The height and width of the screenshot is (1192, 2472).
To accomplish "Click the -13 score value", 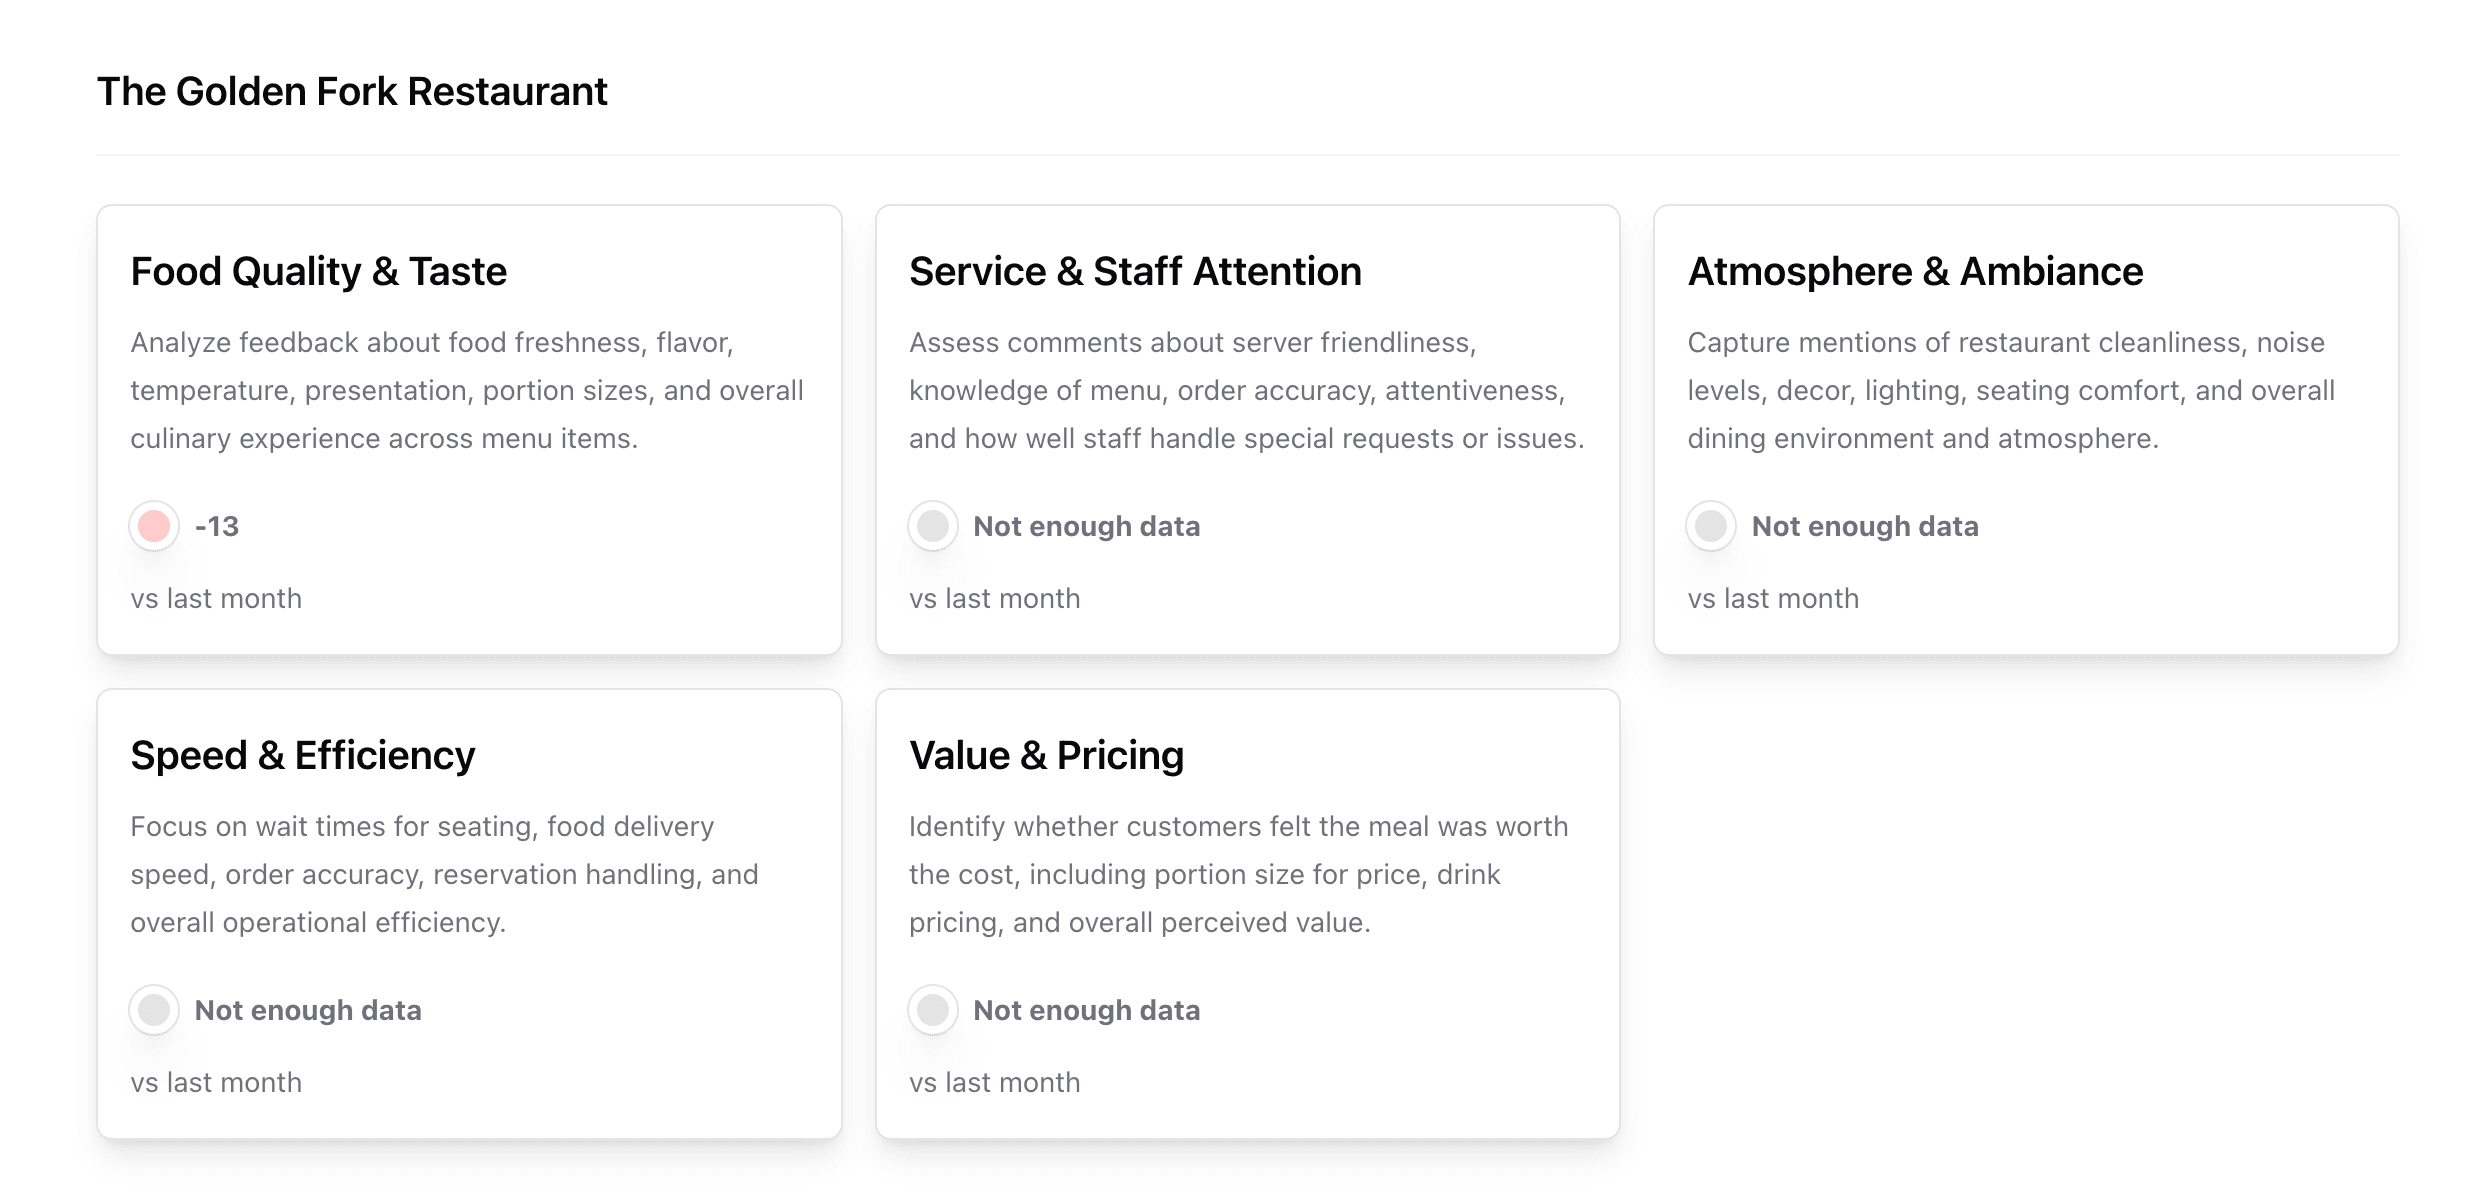I will tap(217, 526).
